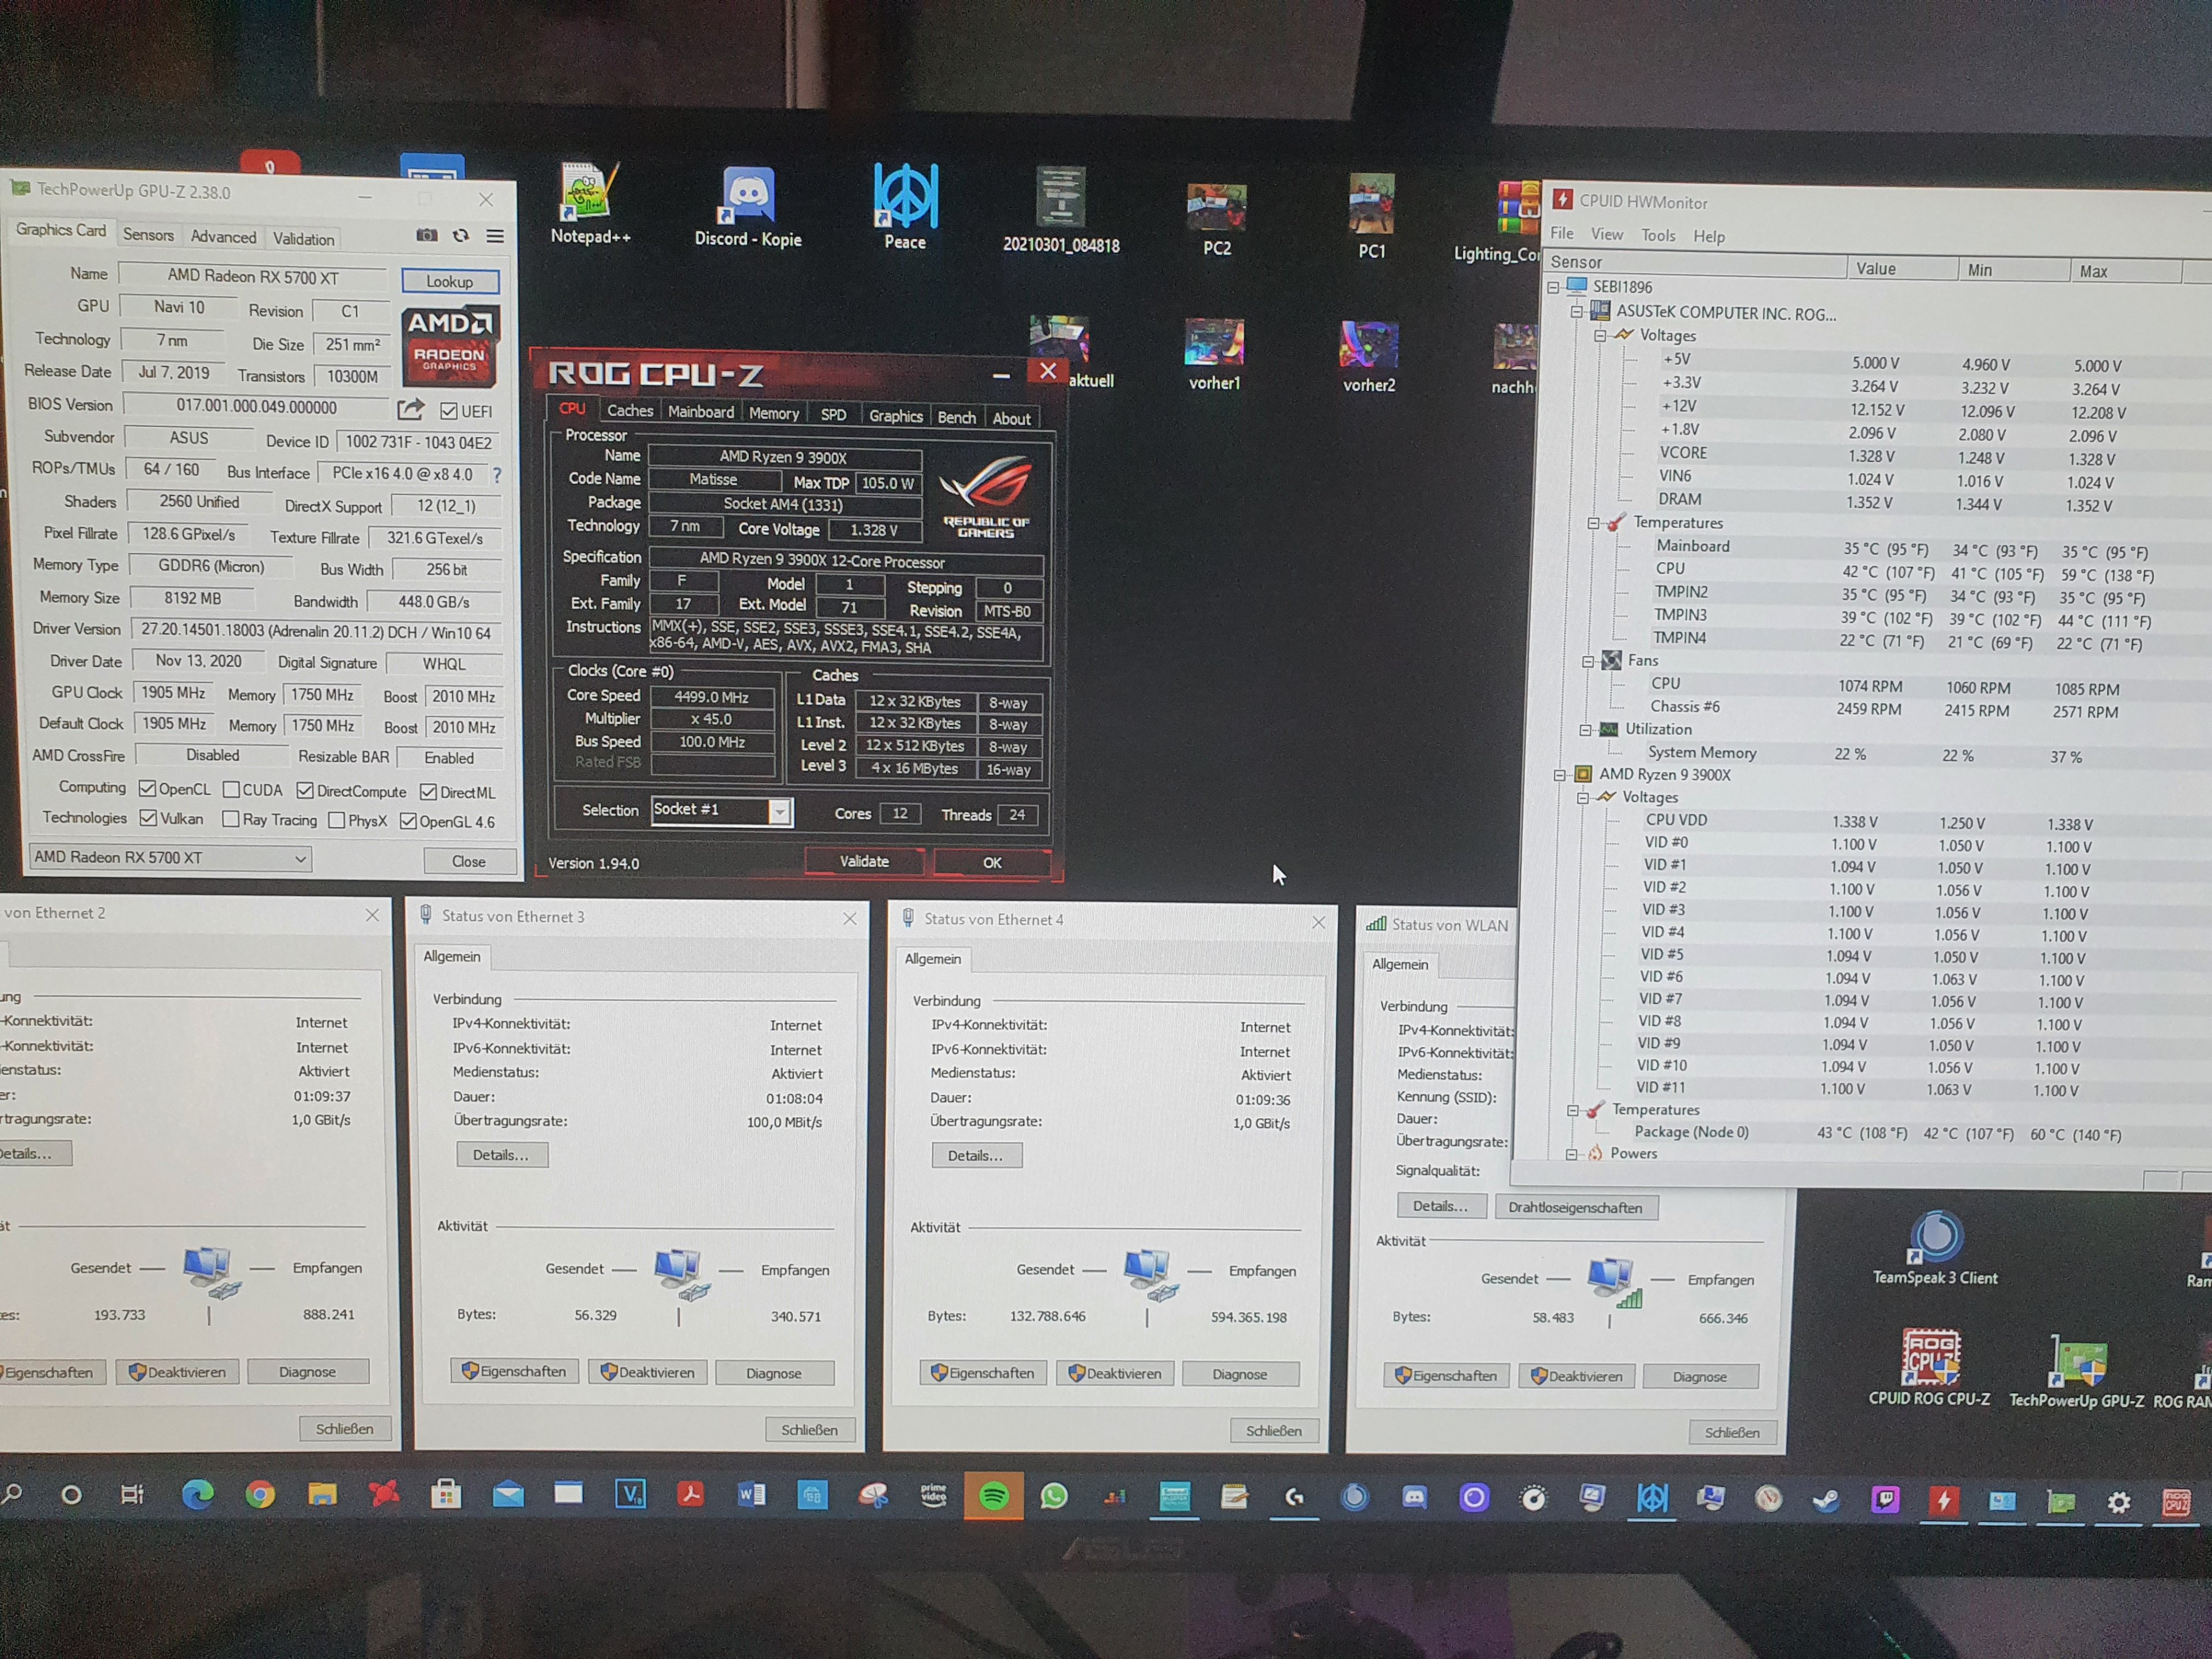
Task: Click the Lookup button in GPU-Z
Action: tap(450, 282)
